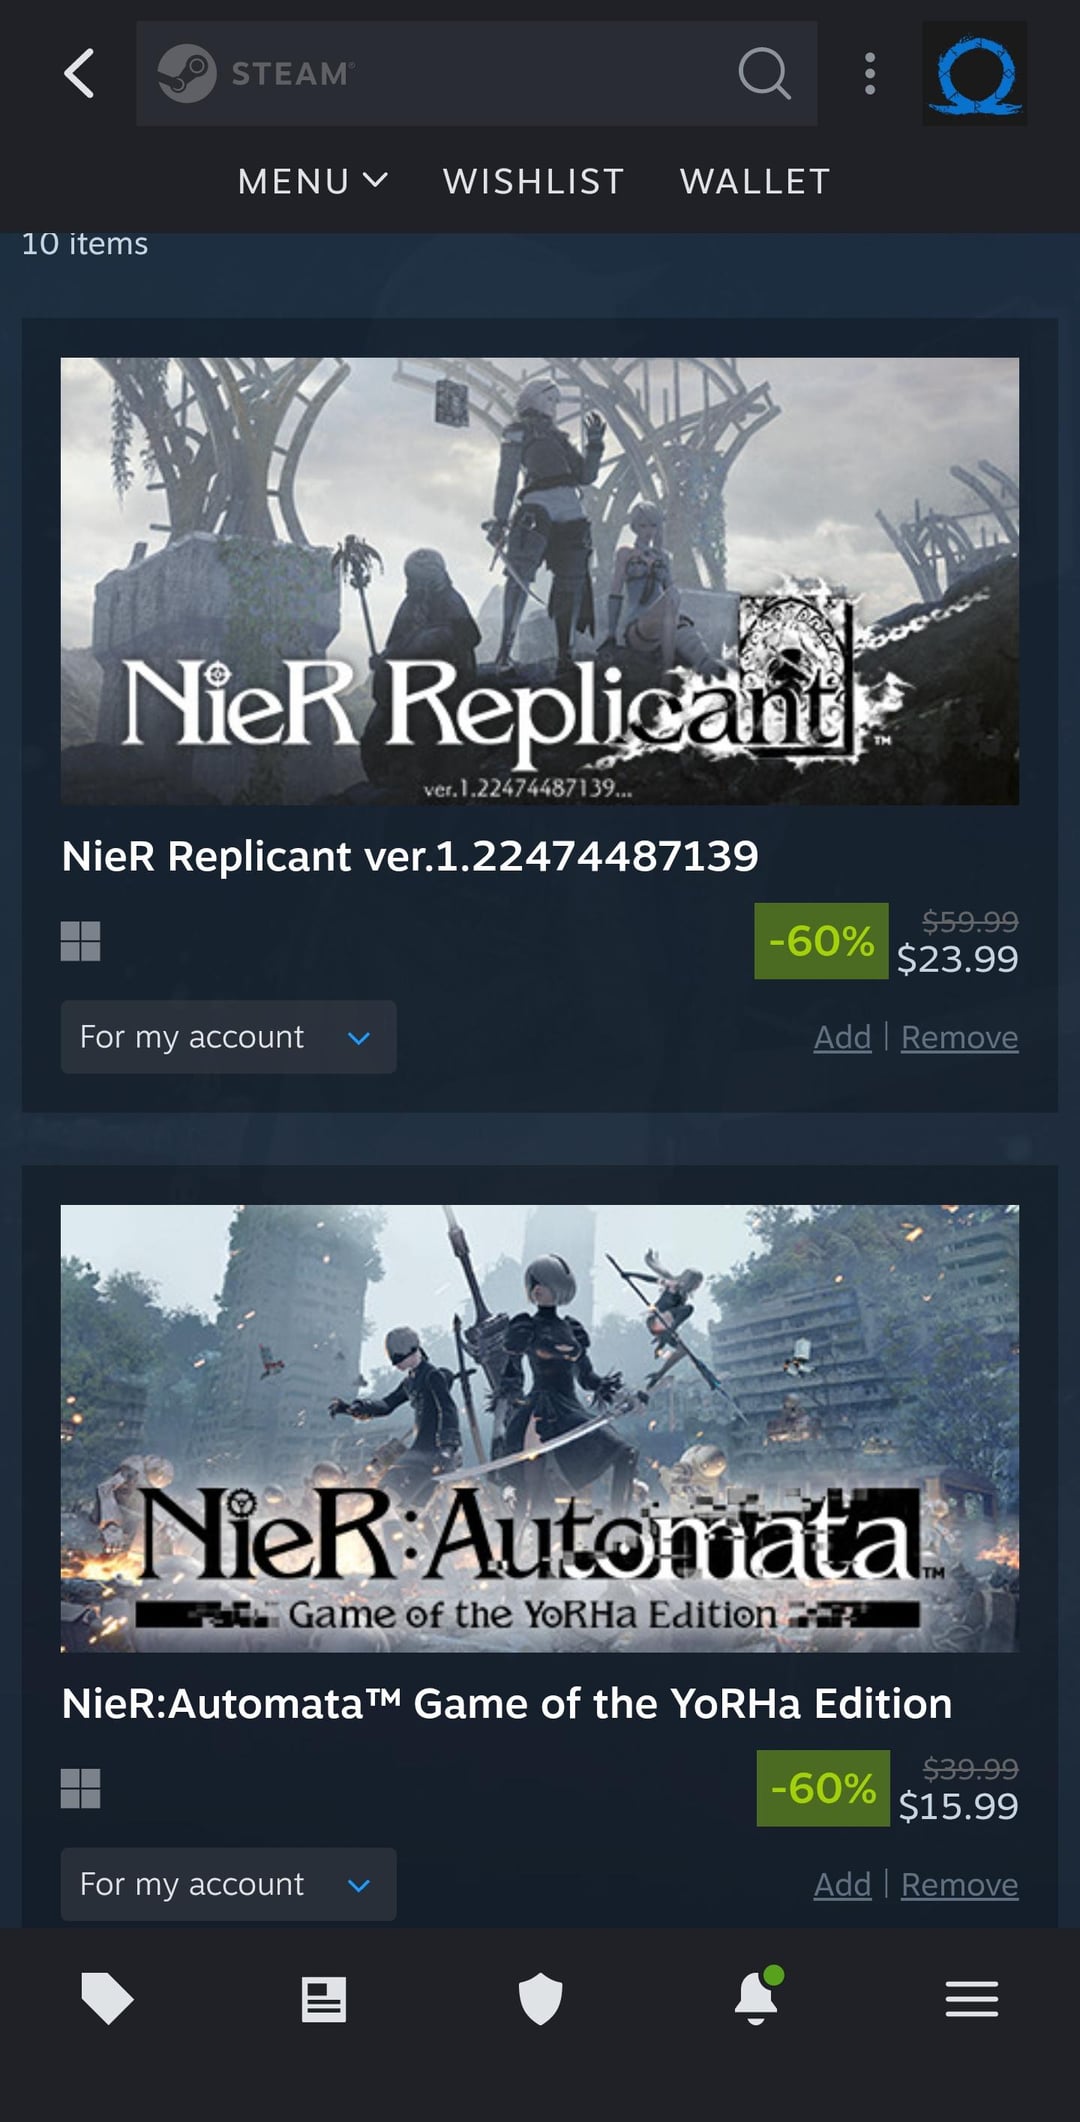Open the three-dot overflow menu

pos(870,74)
